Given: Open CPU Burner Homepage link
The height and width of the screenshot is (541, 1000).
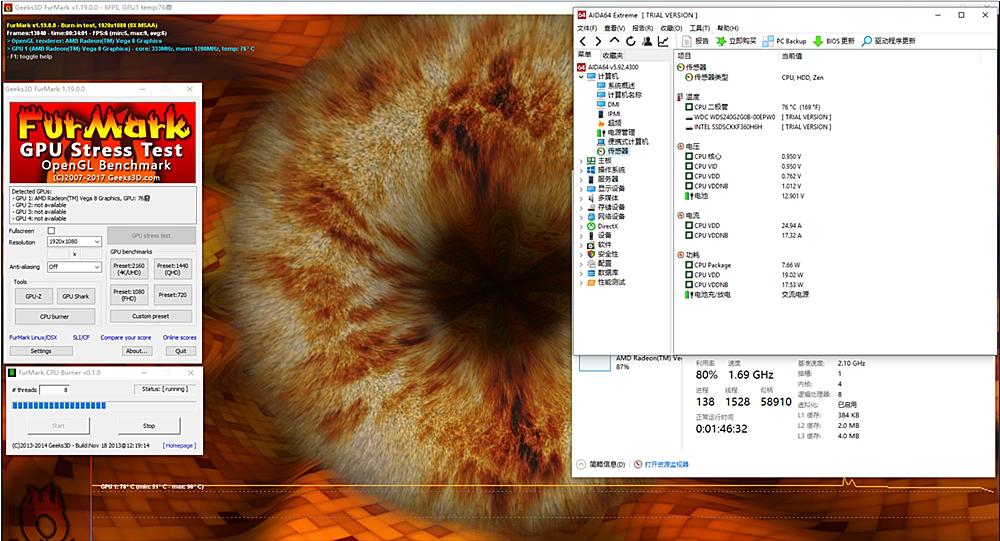Looking at the screenshot, I should click(x=179, y=445).
